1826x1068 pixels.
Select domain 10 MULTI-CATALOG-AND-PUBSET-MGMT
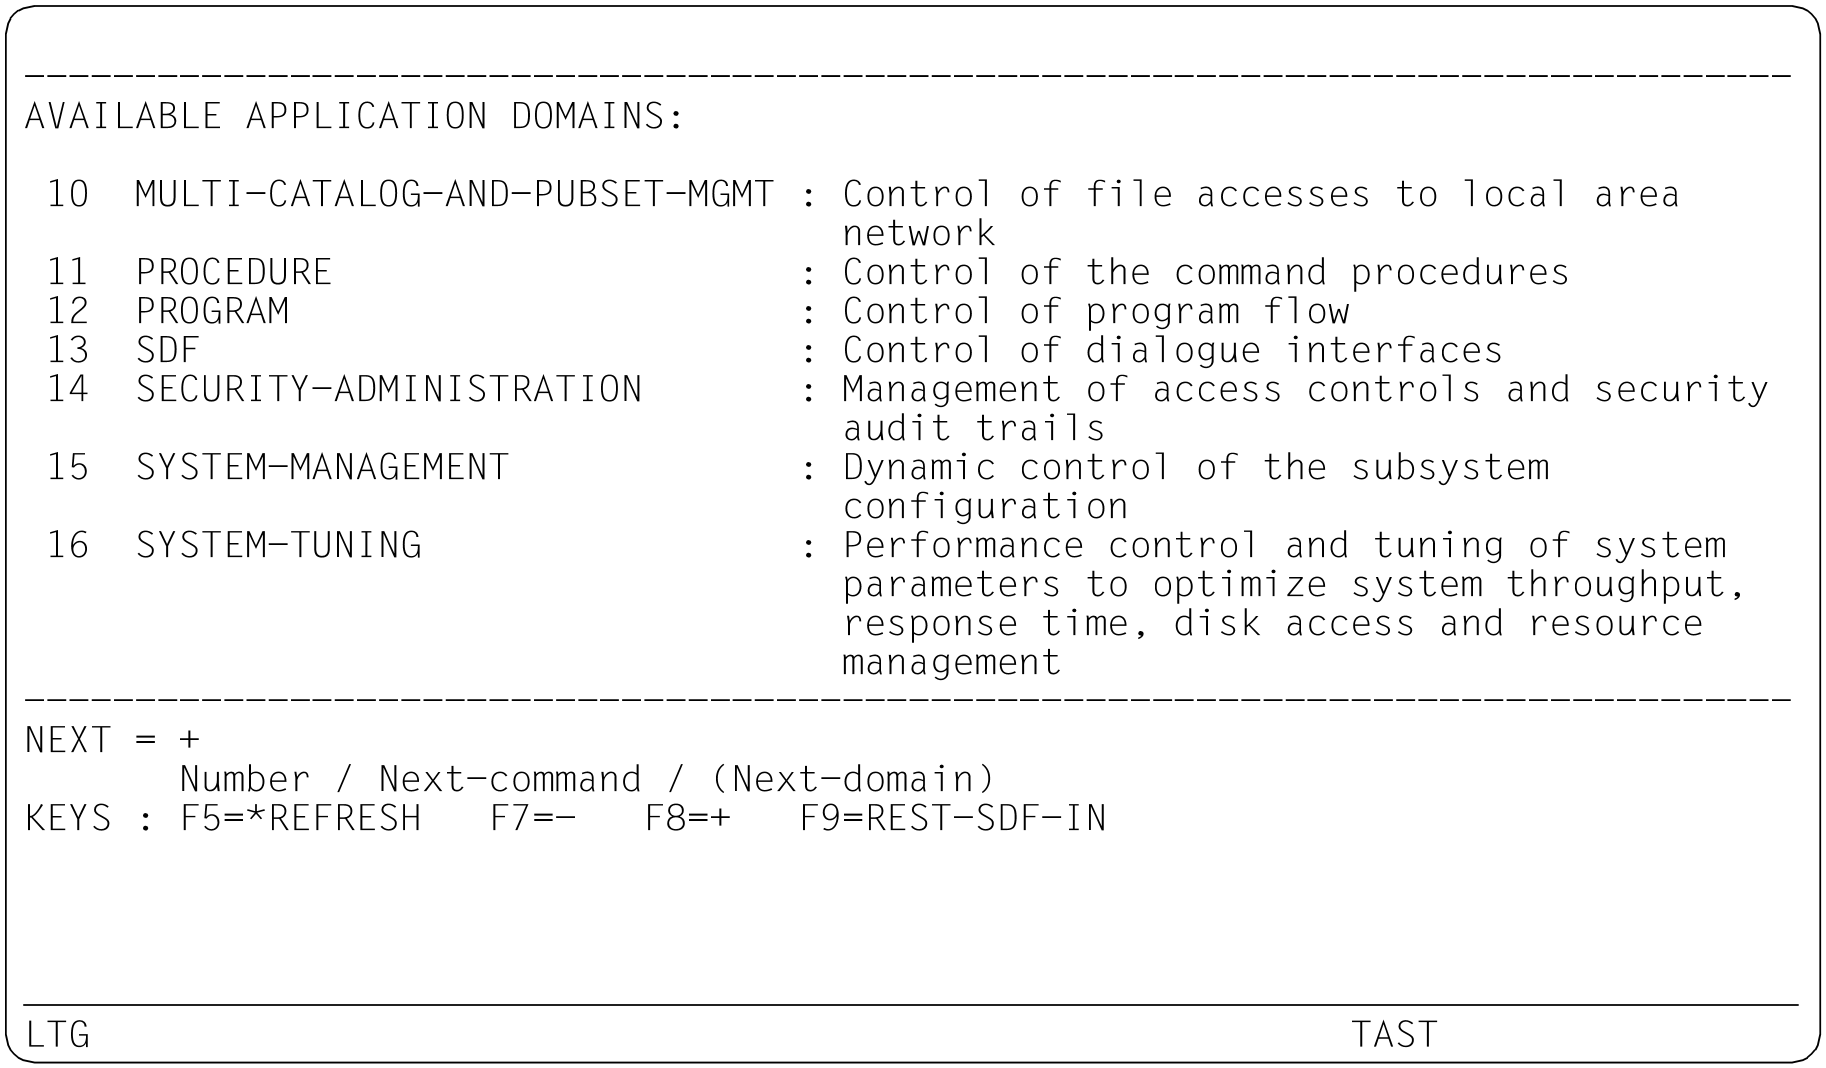[454, 194]
